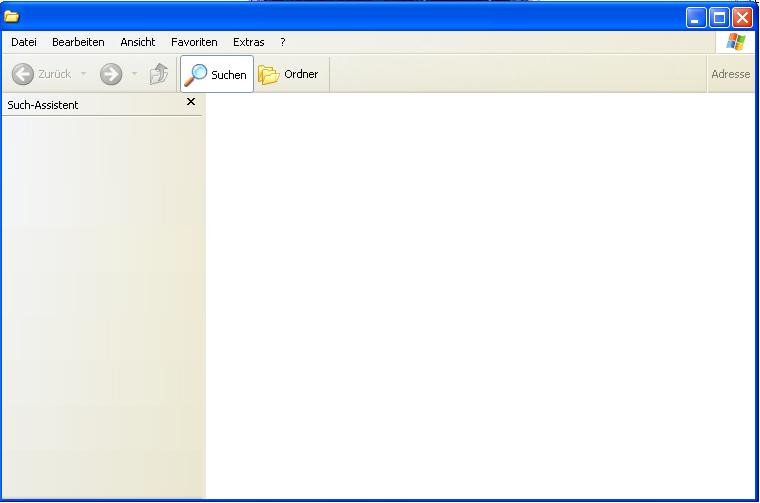The image size is (760, 503).
Task: Click the folder icon in title bar
Action: [x=11, y=17]
